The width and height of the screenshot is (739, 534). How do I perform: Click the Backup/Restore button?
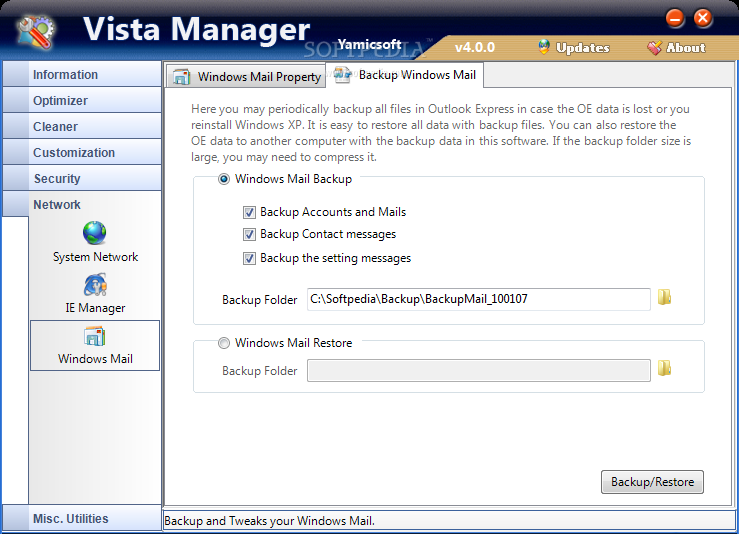(x=652, y=482)
